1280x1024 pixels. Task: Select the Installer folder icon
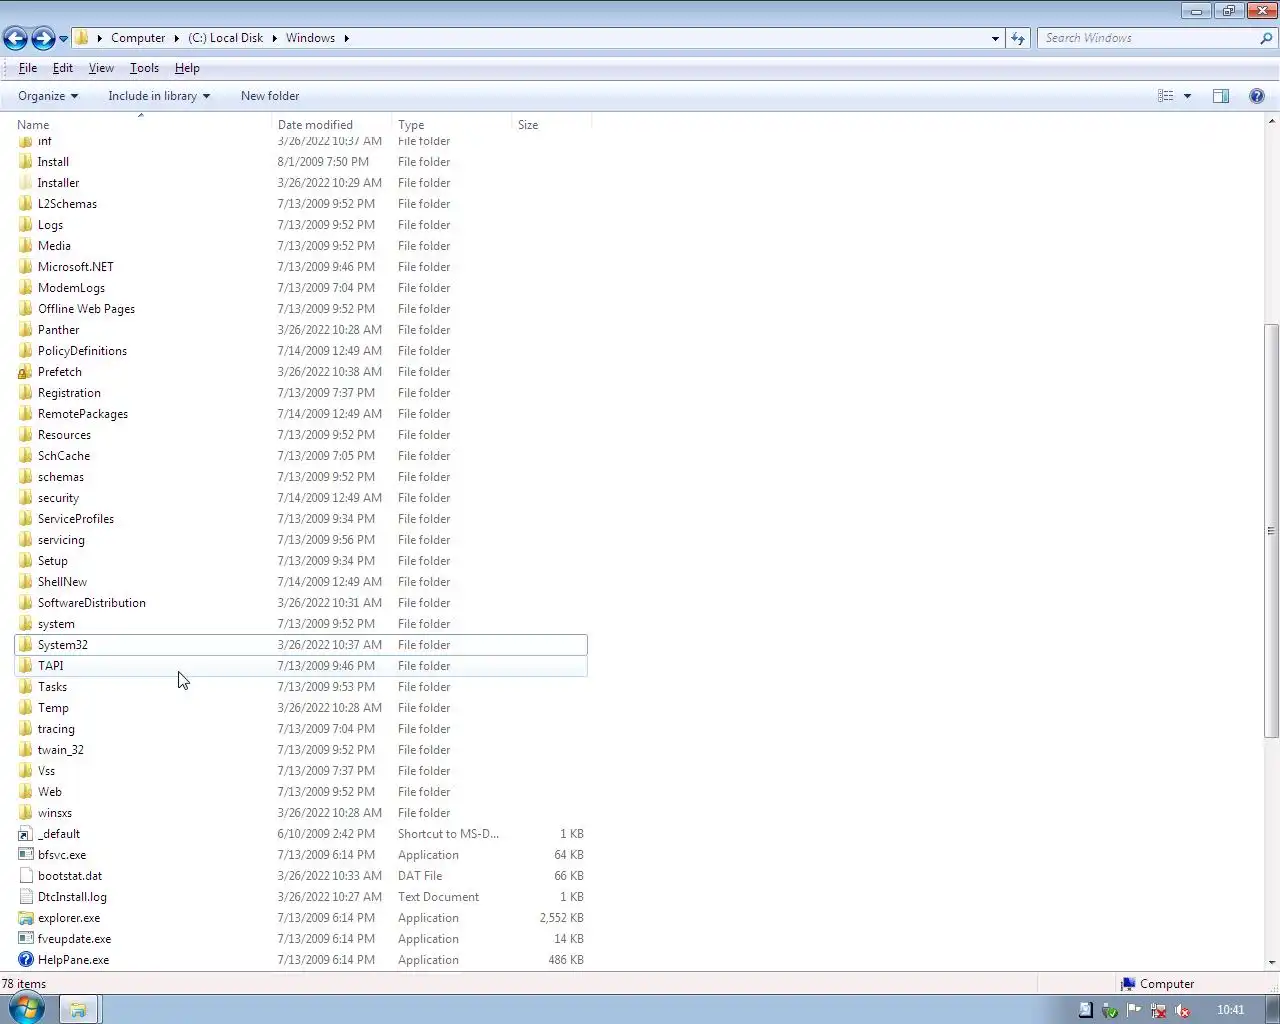click(26, 183)
